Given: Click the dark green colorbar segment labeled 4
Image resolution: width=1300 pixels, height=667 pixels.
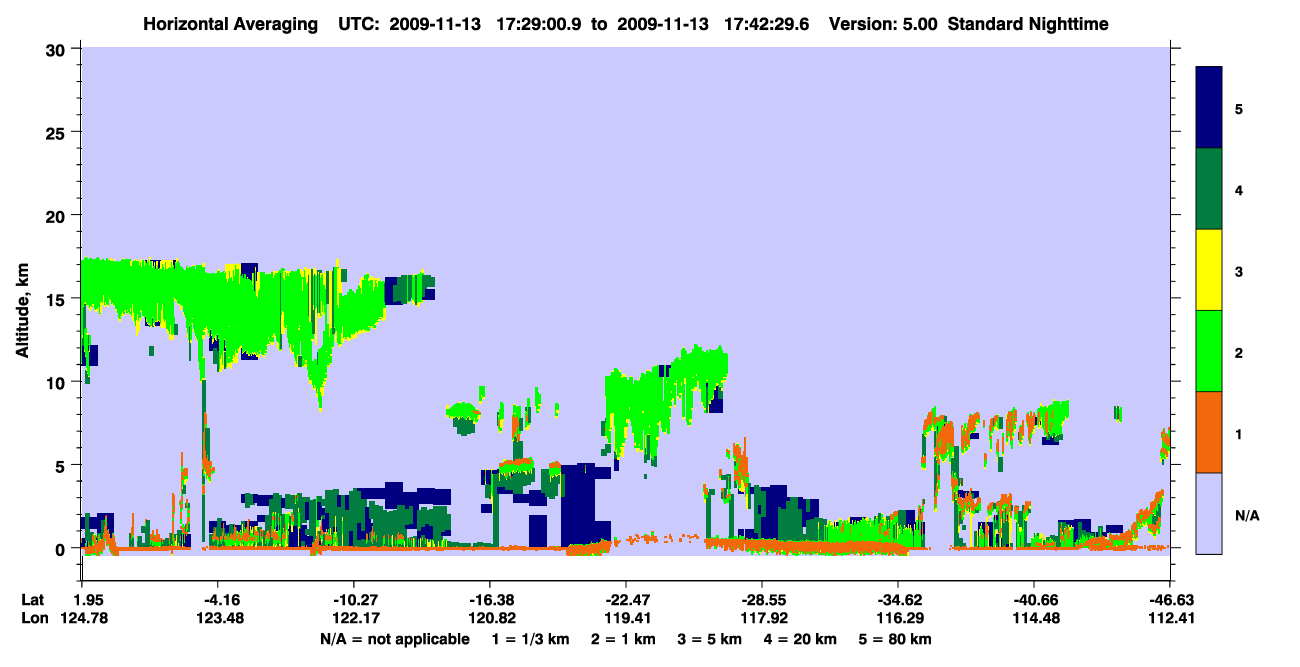Looking at the screenshot, I should (1209, 189).
